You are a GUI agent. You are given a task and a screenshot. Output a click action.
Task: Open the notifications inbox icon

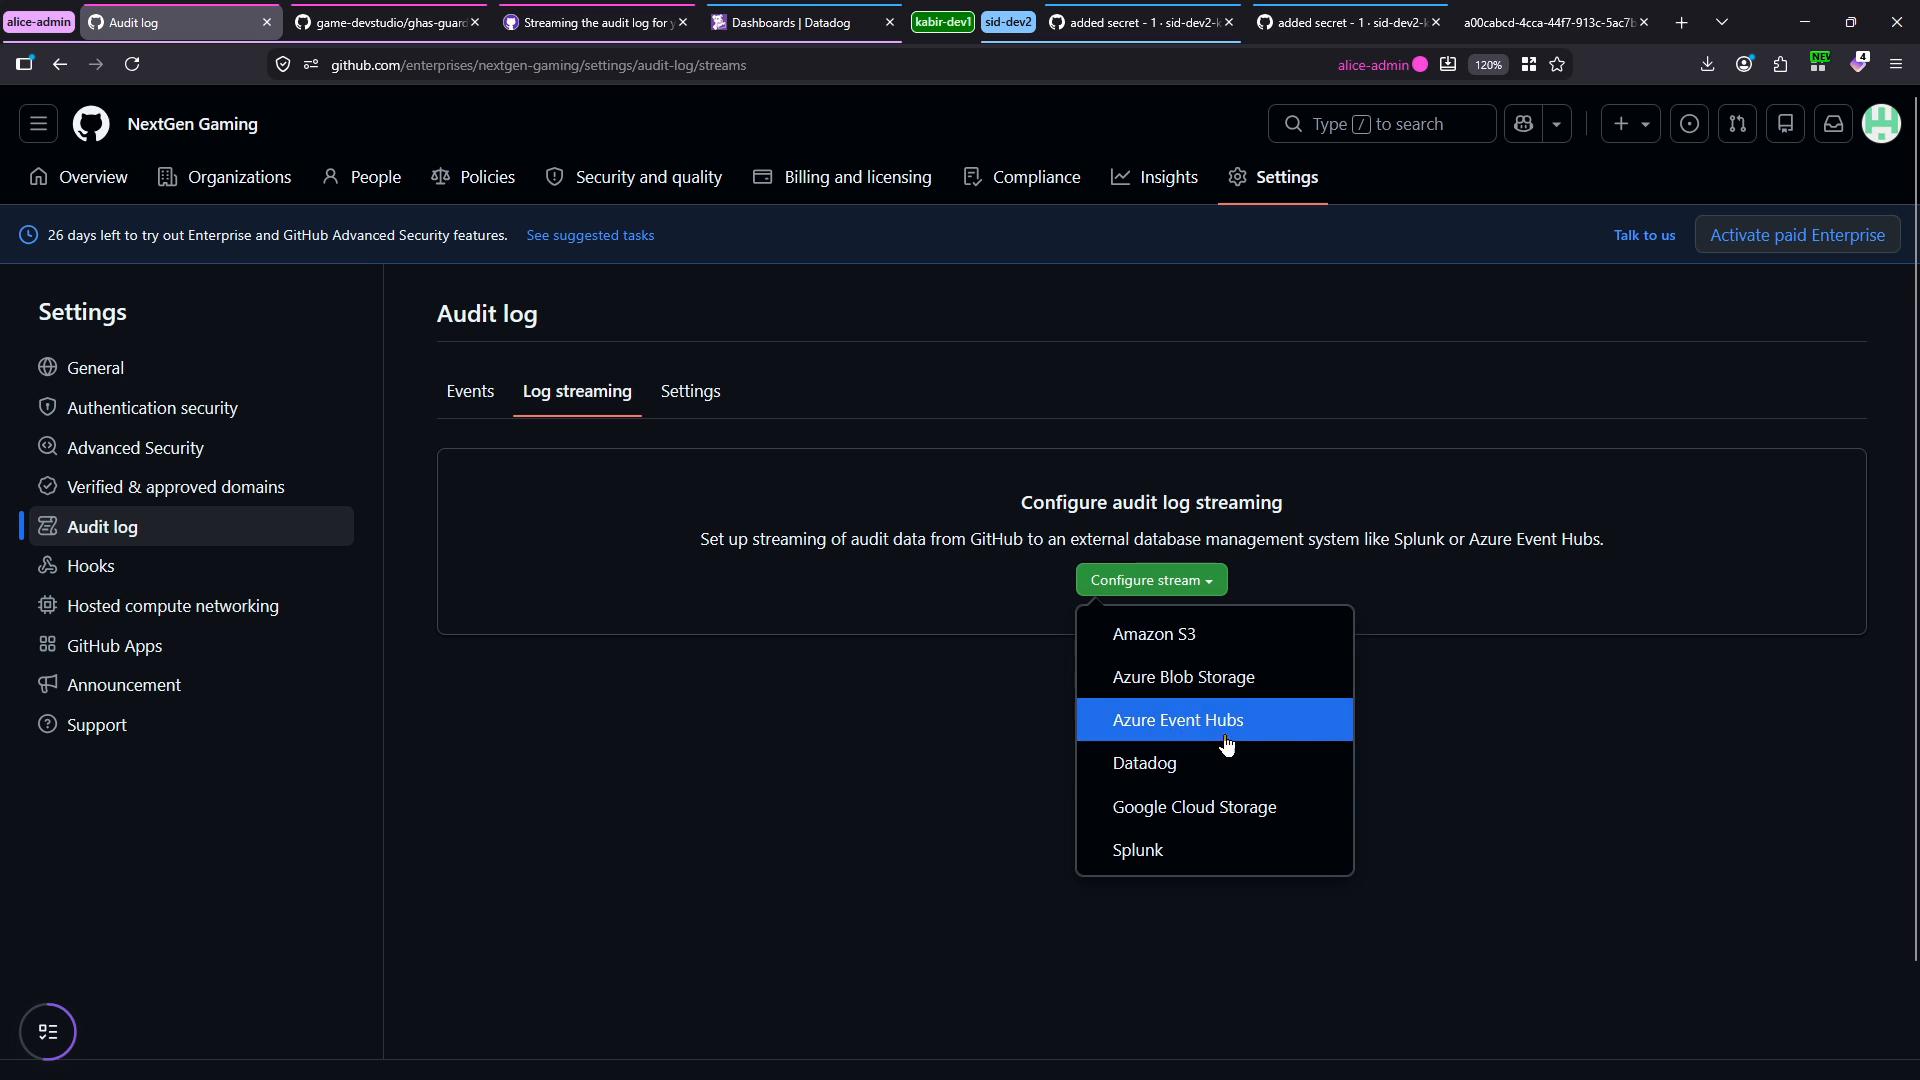1833,124
